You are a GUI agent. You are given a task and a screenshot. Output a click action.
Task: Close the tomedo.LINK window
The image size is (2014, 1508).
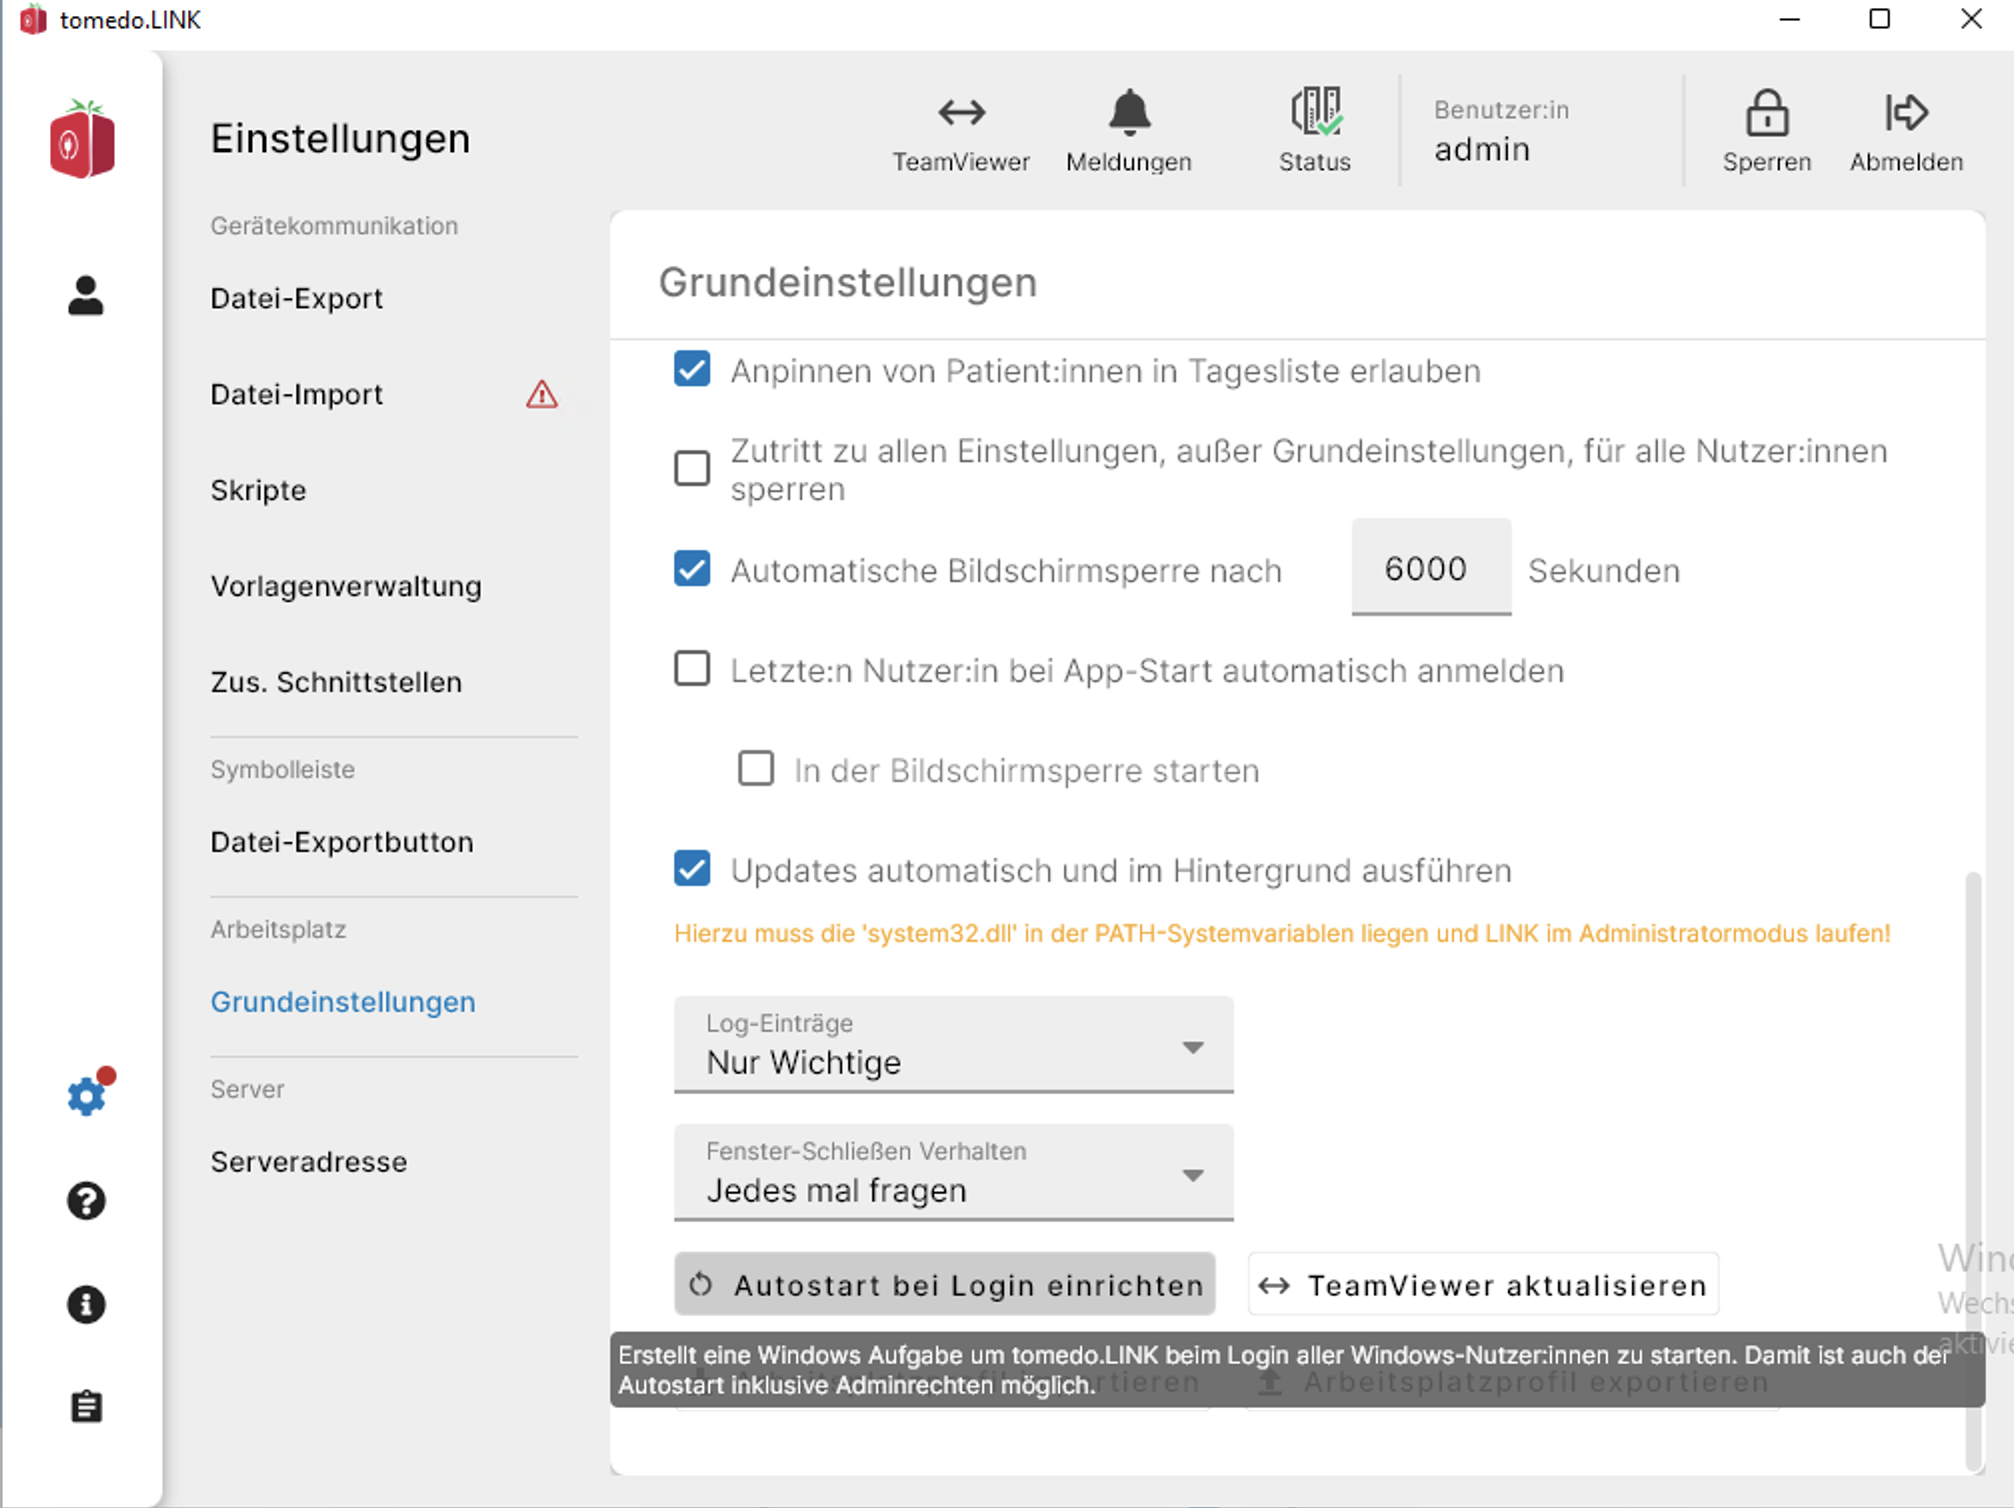point(1970,19)
